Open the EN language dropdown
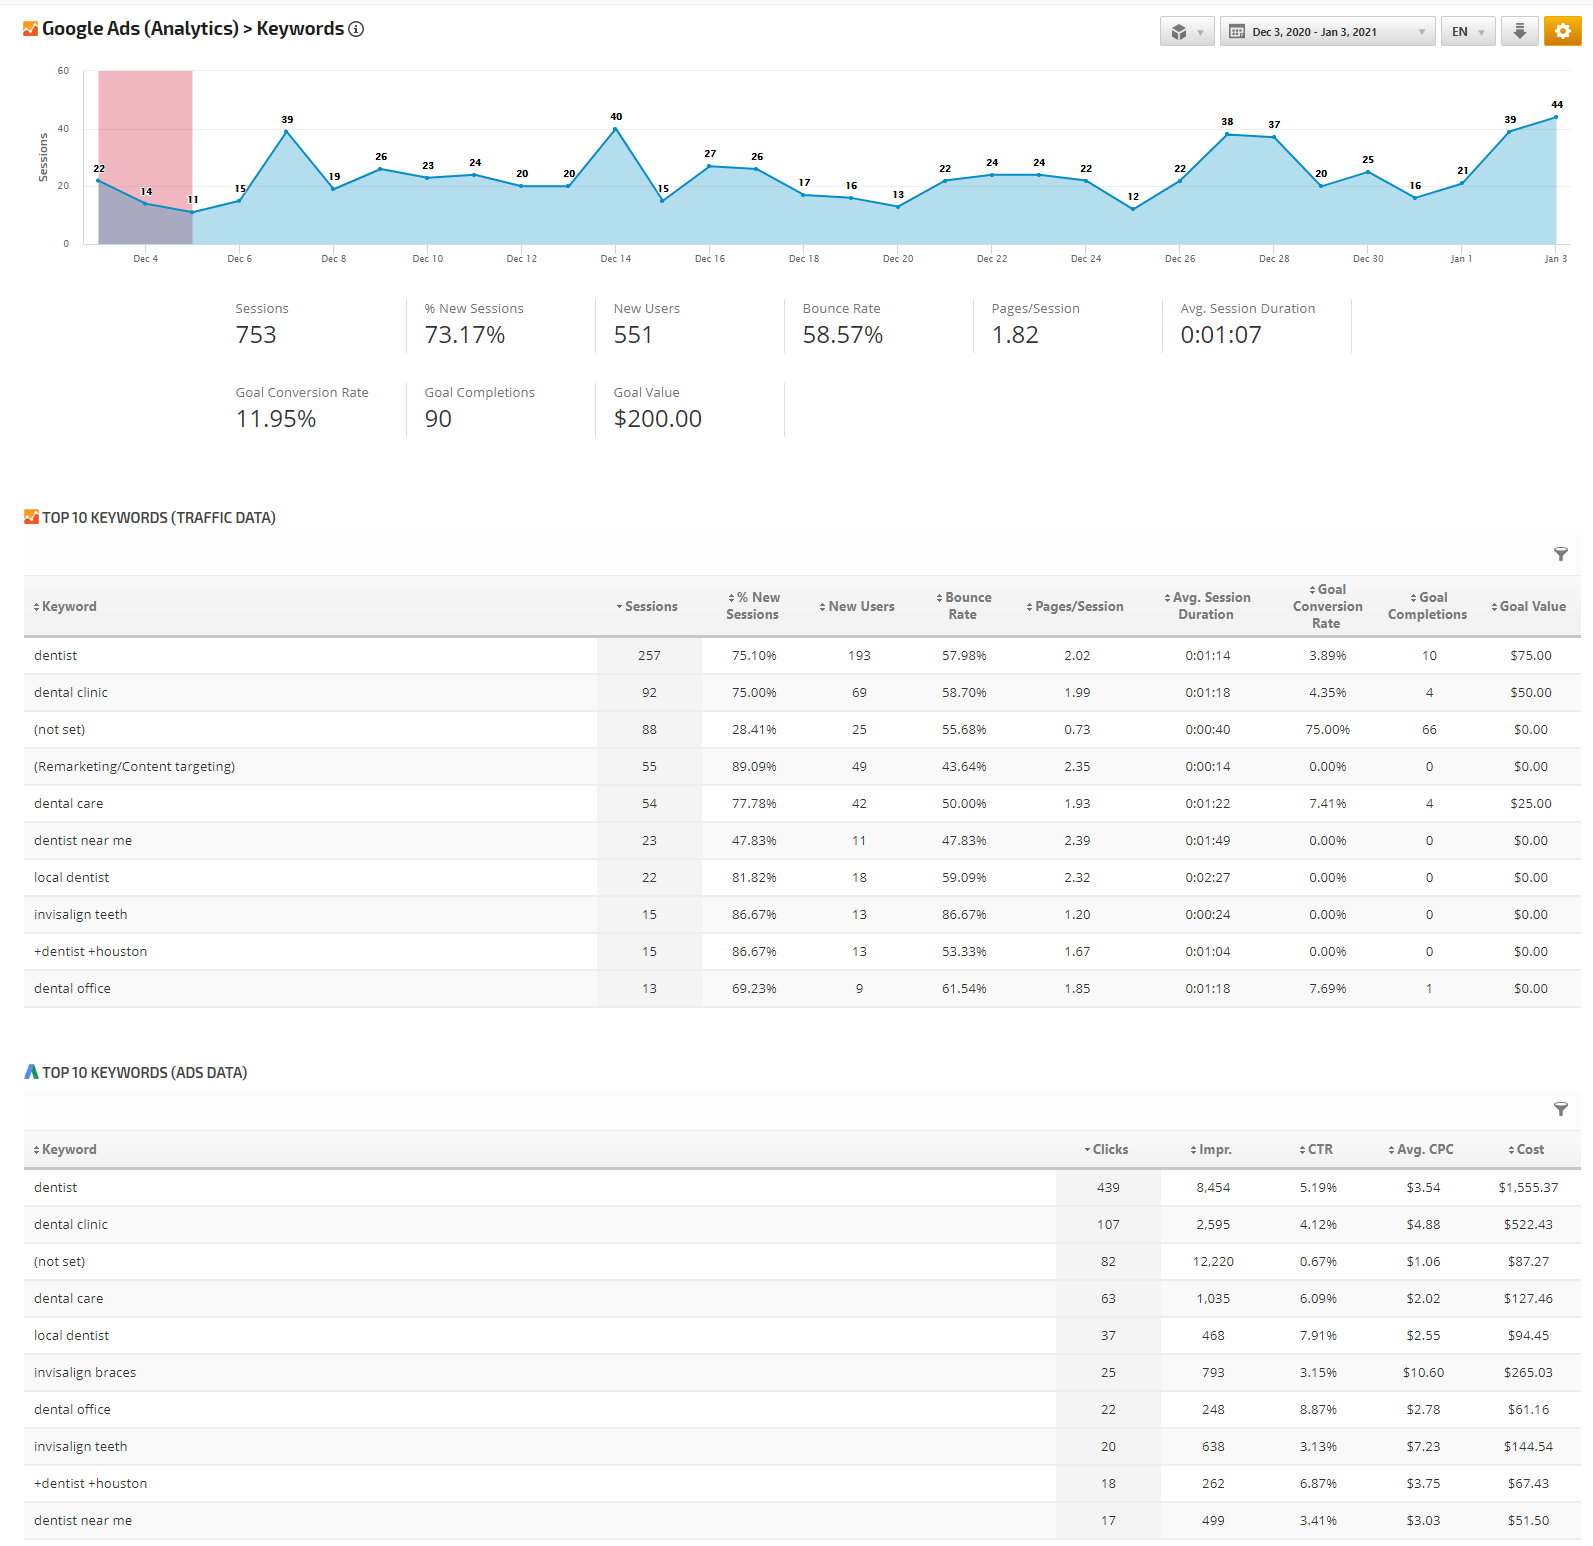 1467,31
